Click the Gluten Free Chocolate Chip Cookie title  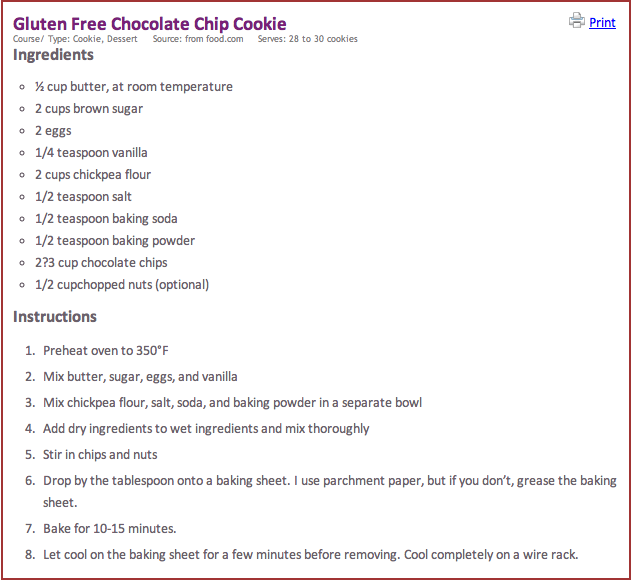[150, 23]
